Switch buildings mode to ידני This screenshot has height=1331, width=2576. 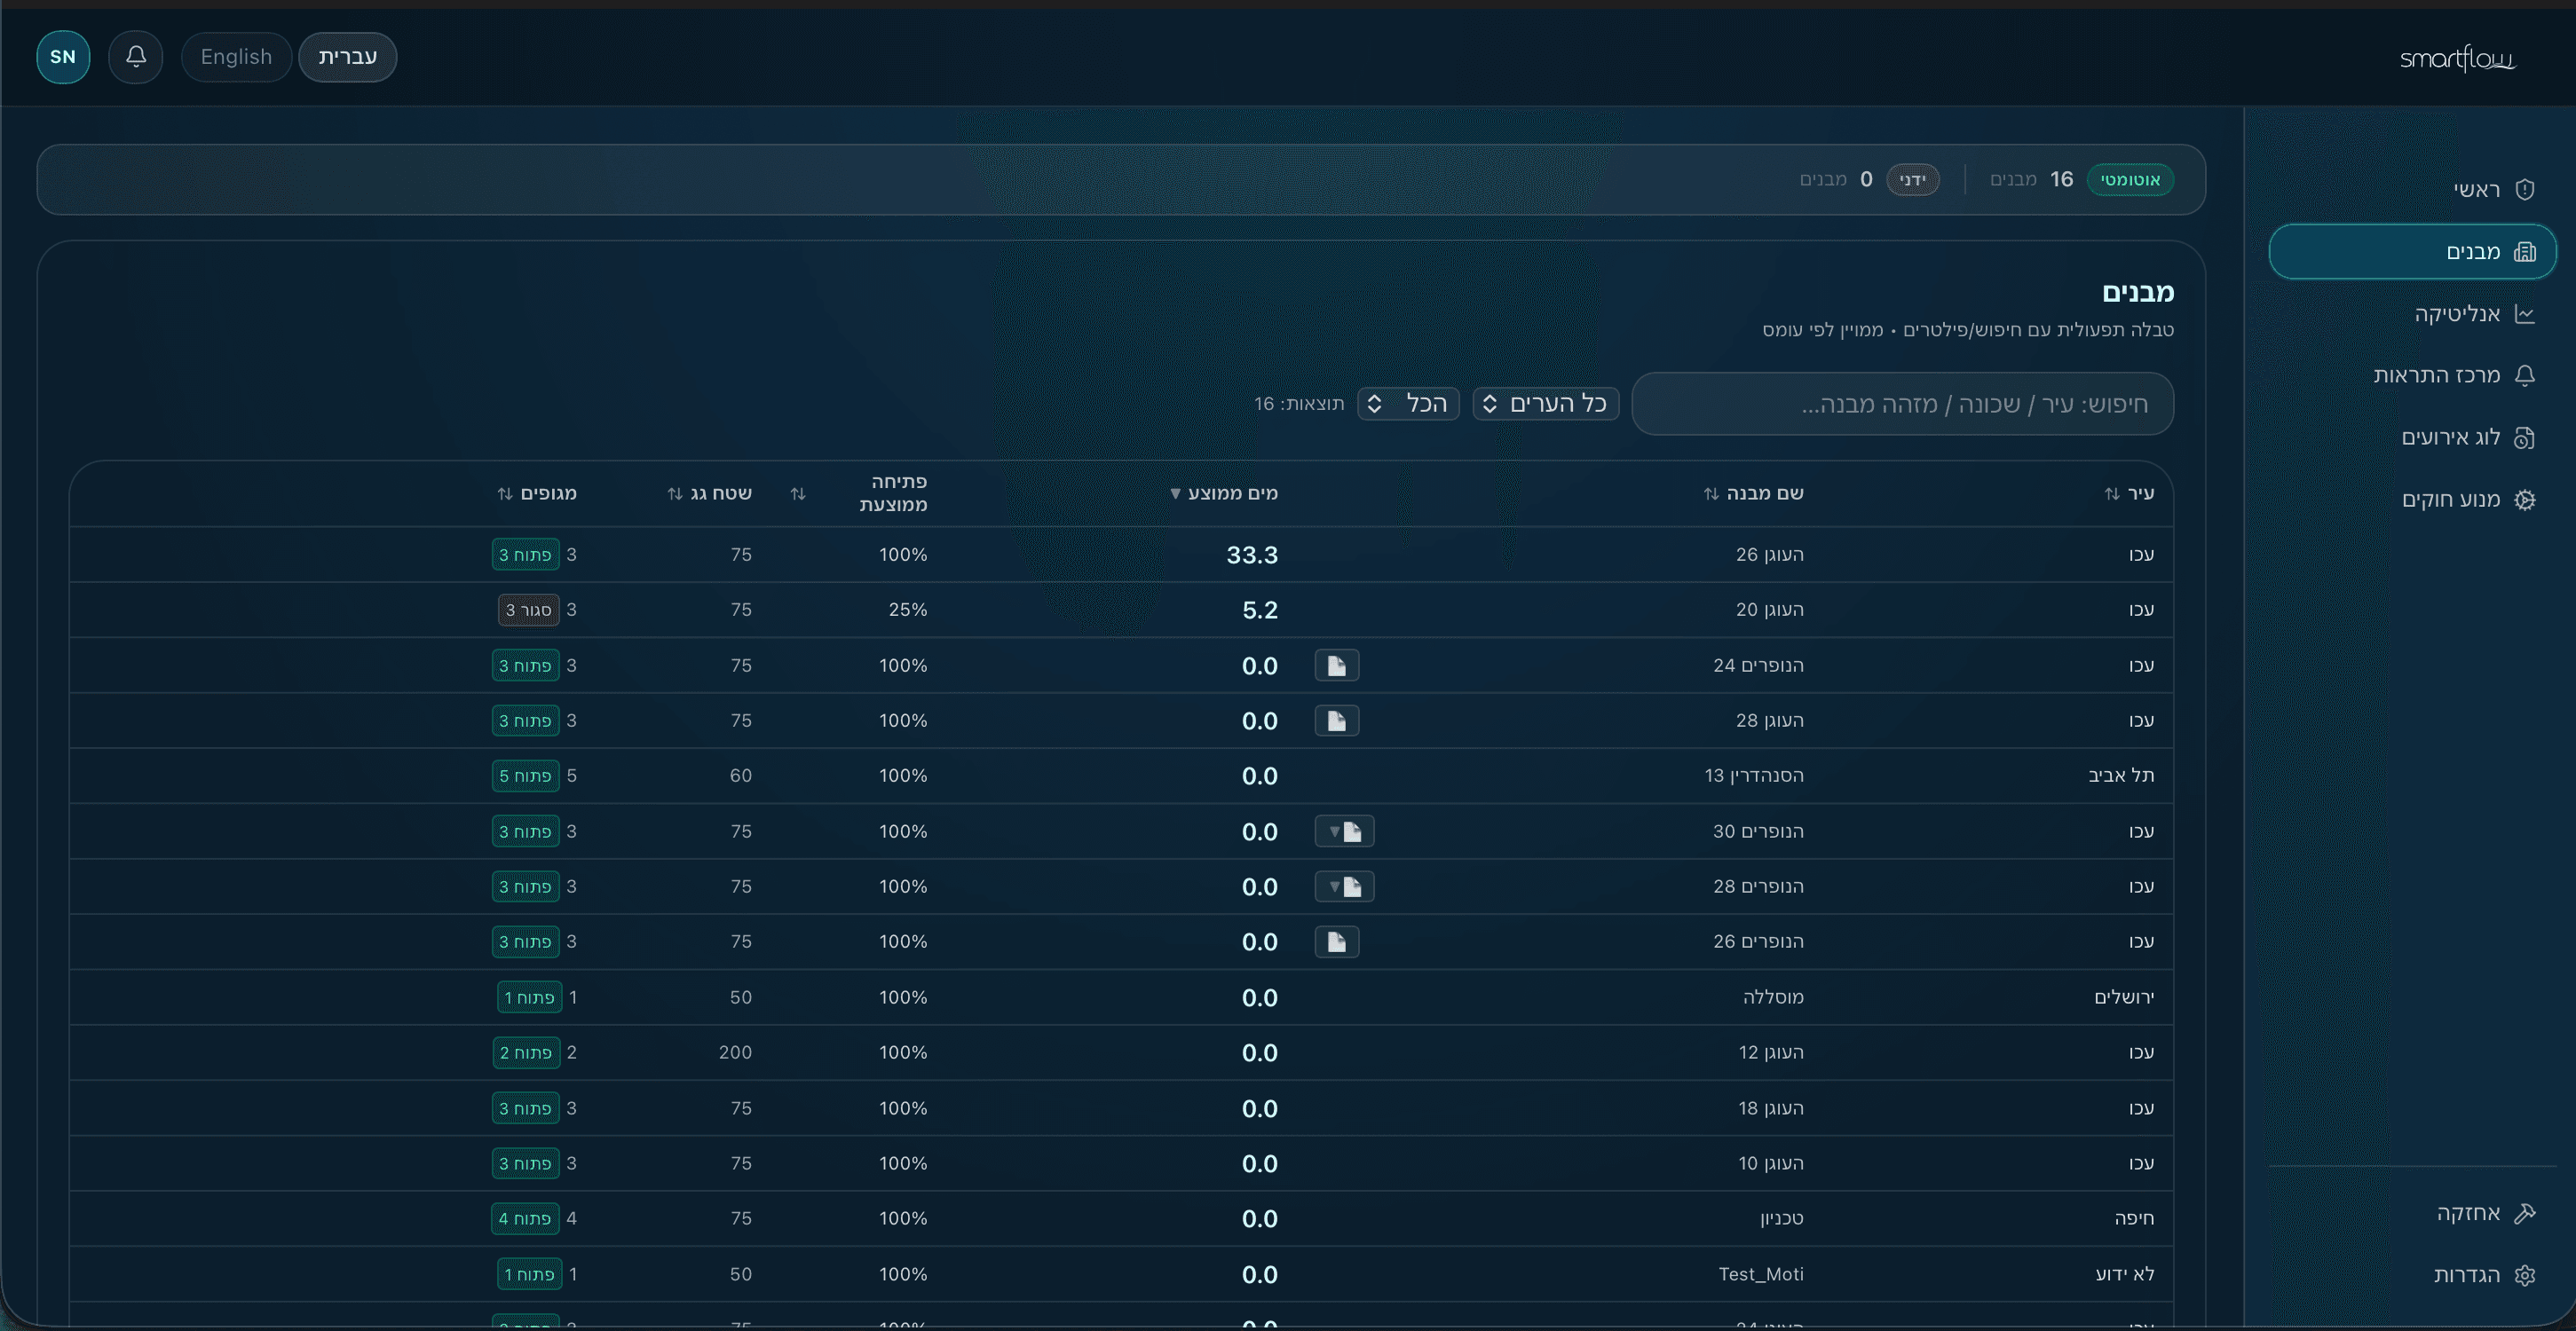[1913, 179]
